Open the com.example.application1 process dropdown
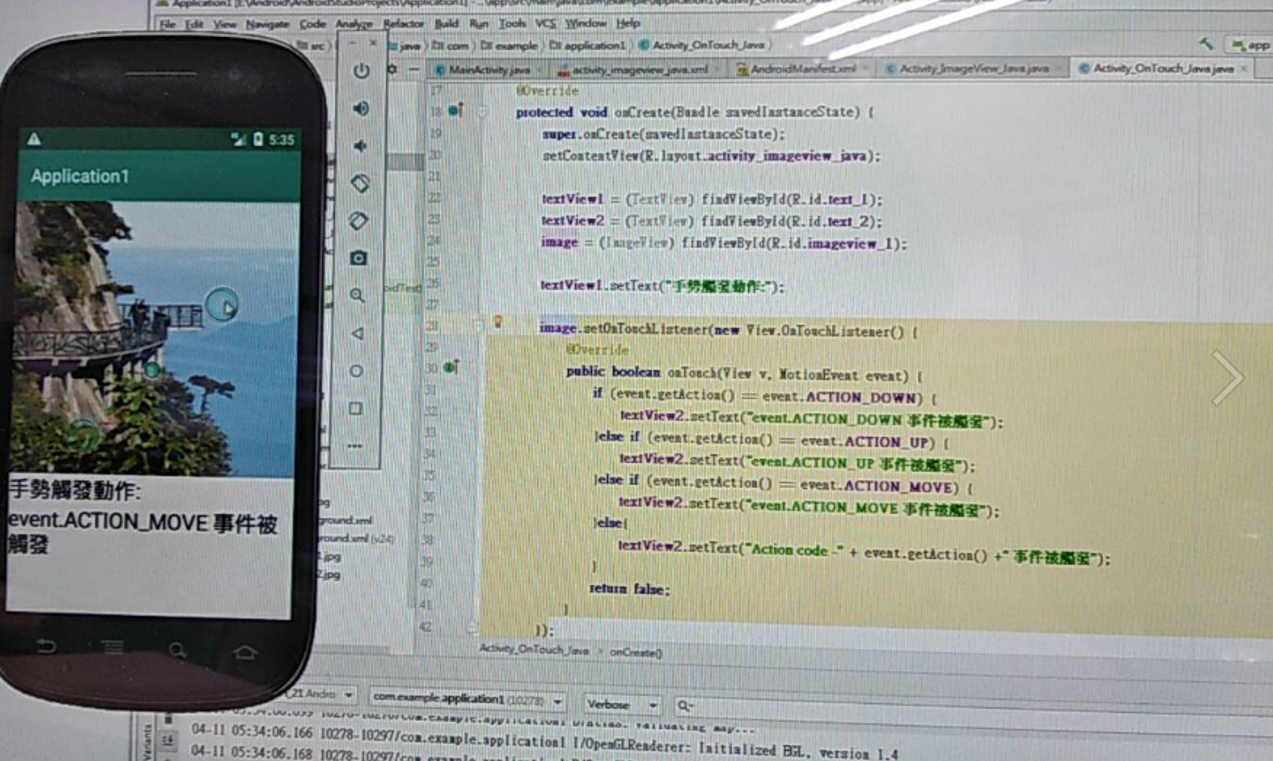1273x761 pixels. [466, 699]
